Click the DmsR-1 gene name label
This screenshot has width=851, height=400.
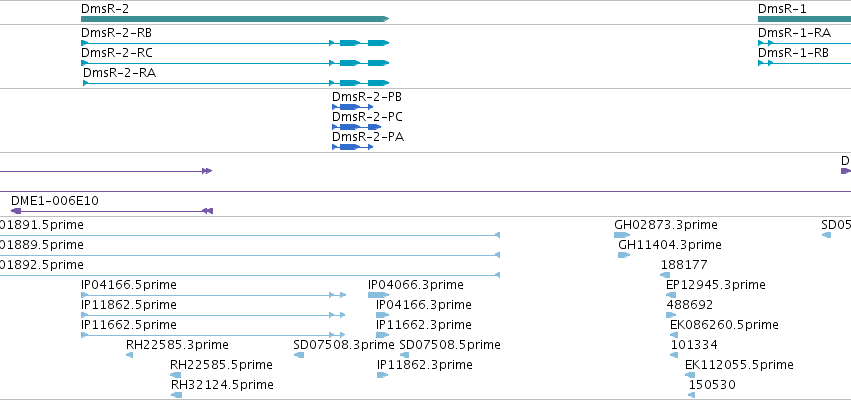point(782,9)
